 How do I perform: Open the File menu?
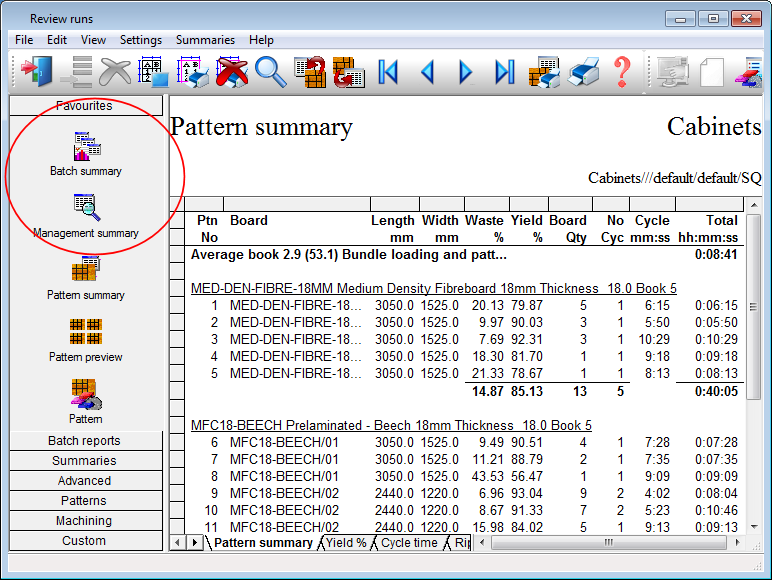[x=24, y=40]
